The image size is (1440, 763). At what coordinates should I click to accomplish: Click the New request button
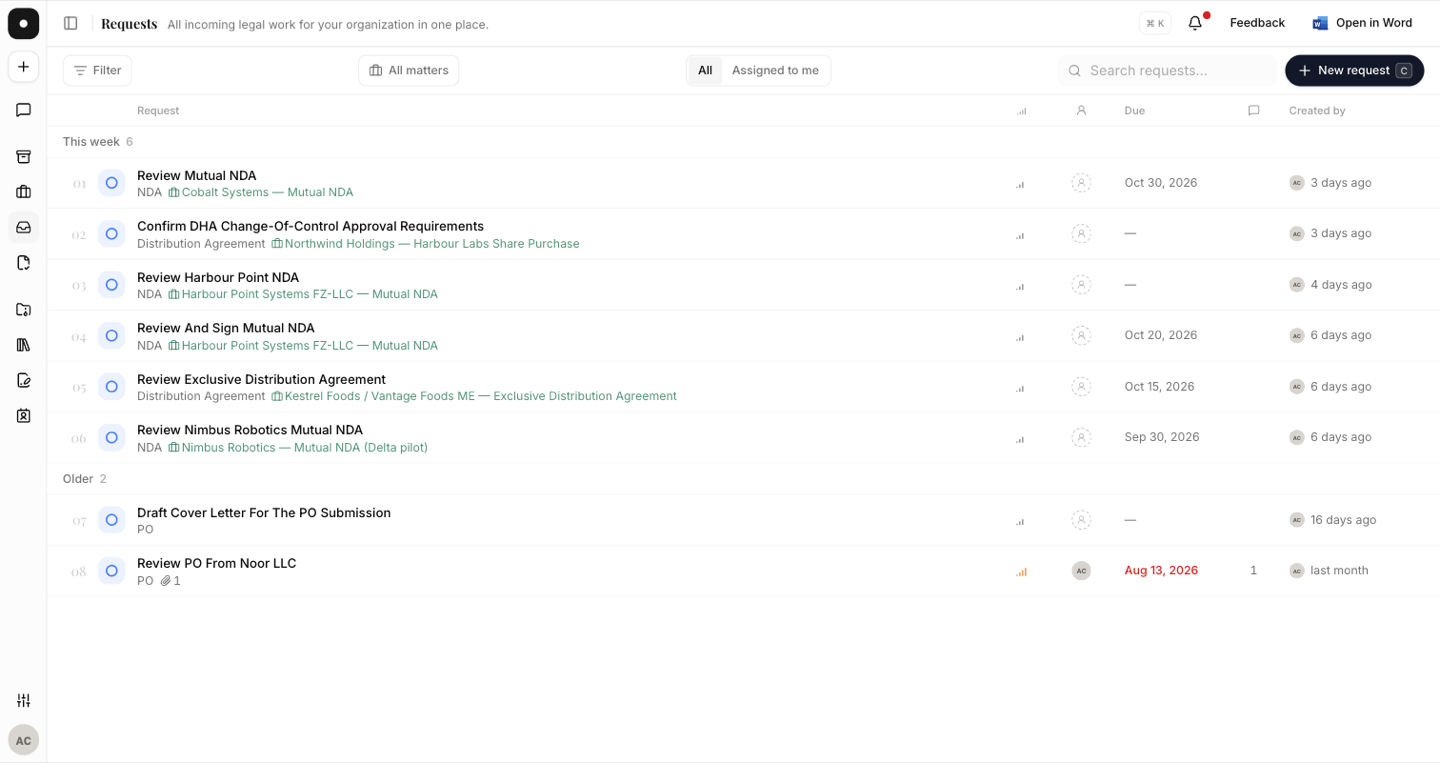[1354, 70]
